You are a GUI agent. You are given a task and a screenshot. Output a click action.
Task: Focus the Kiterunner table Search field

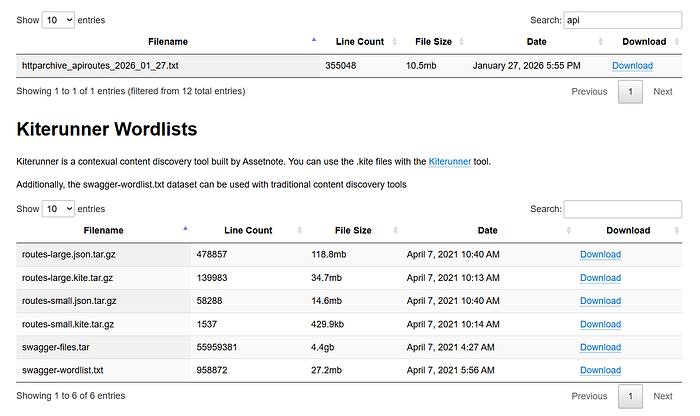tap(622, 208)
